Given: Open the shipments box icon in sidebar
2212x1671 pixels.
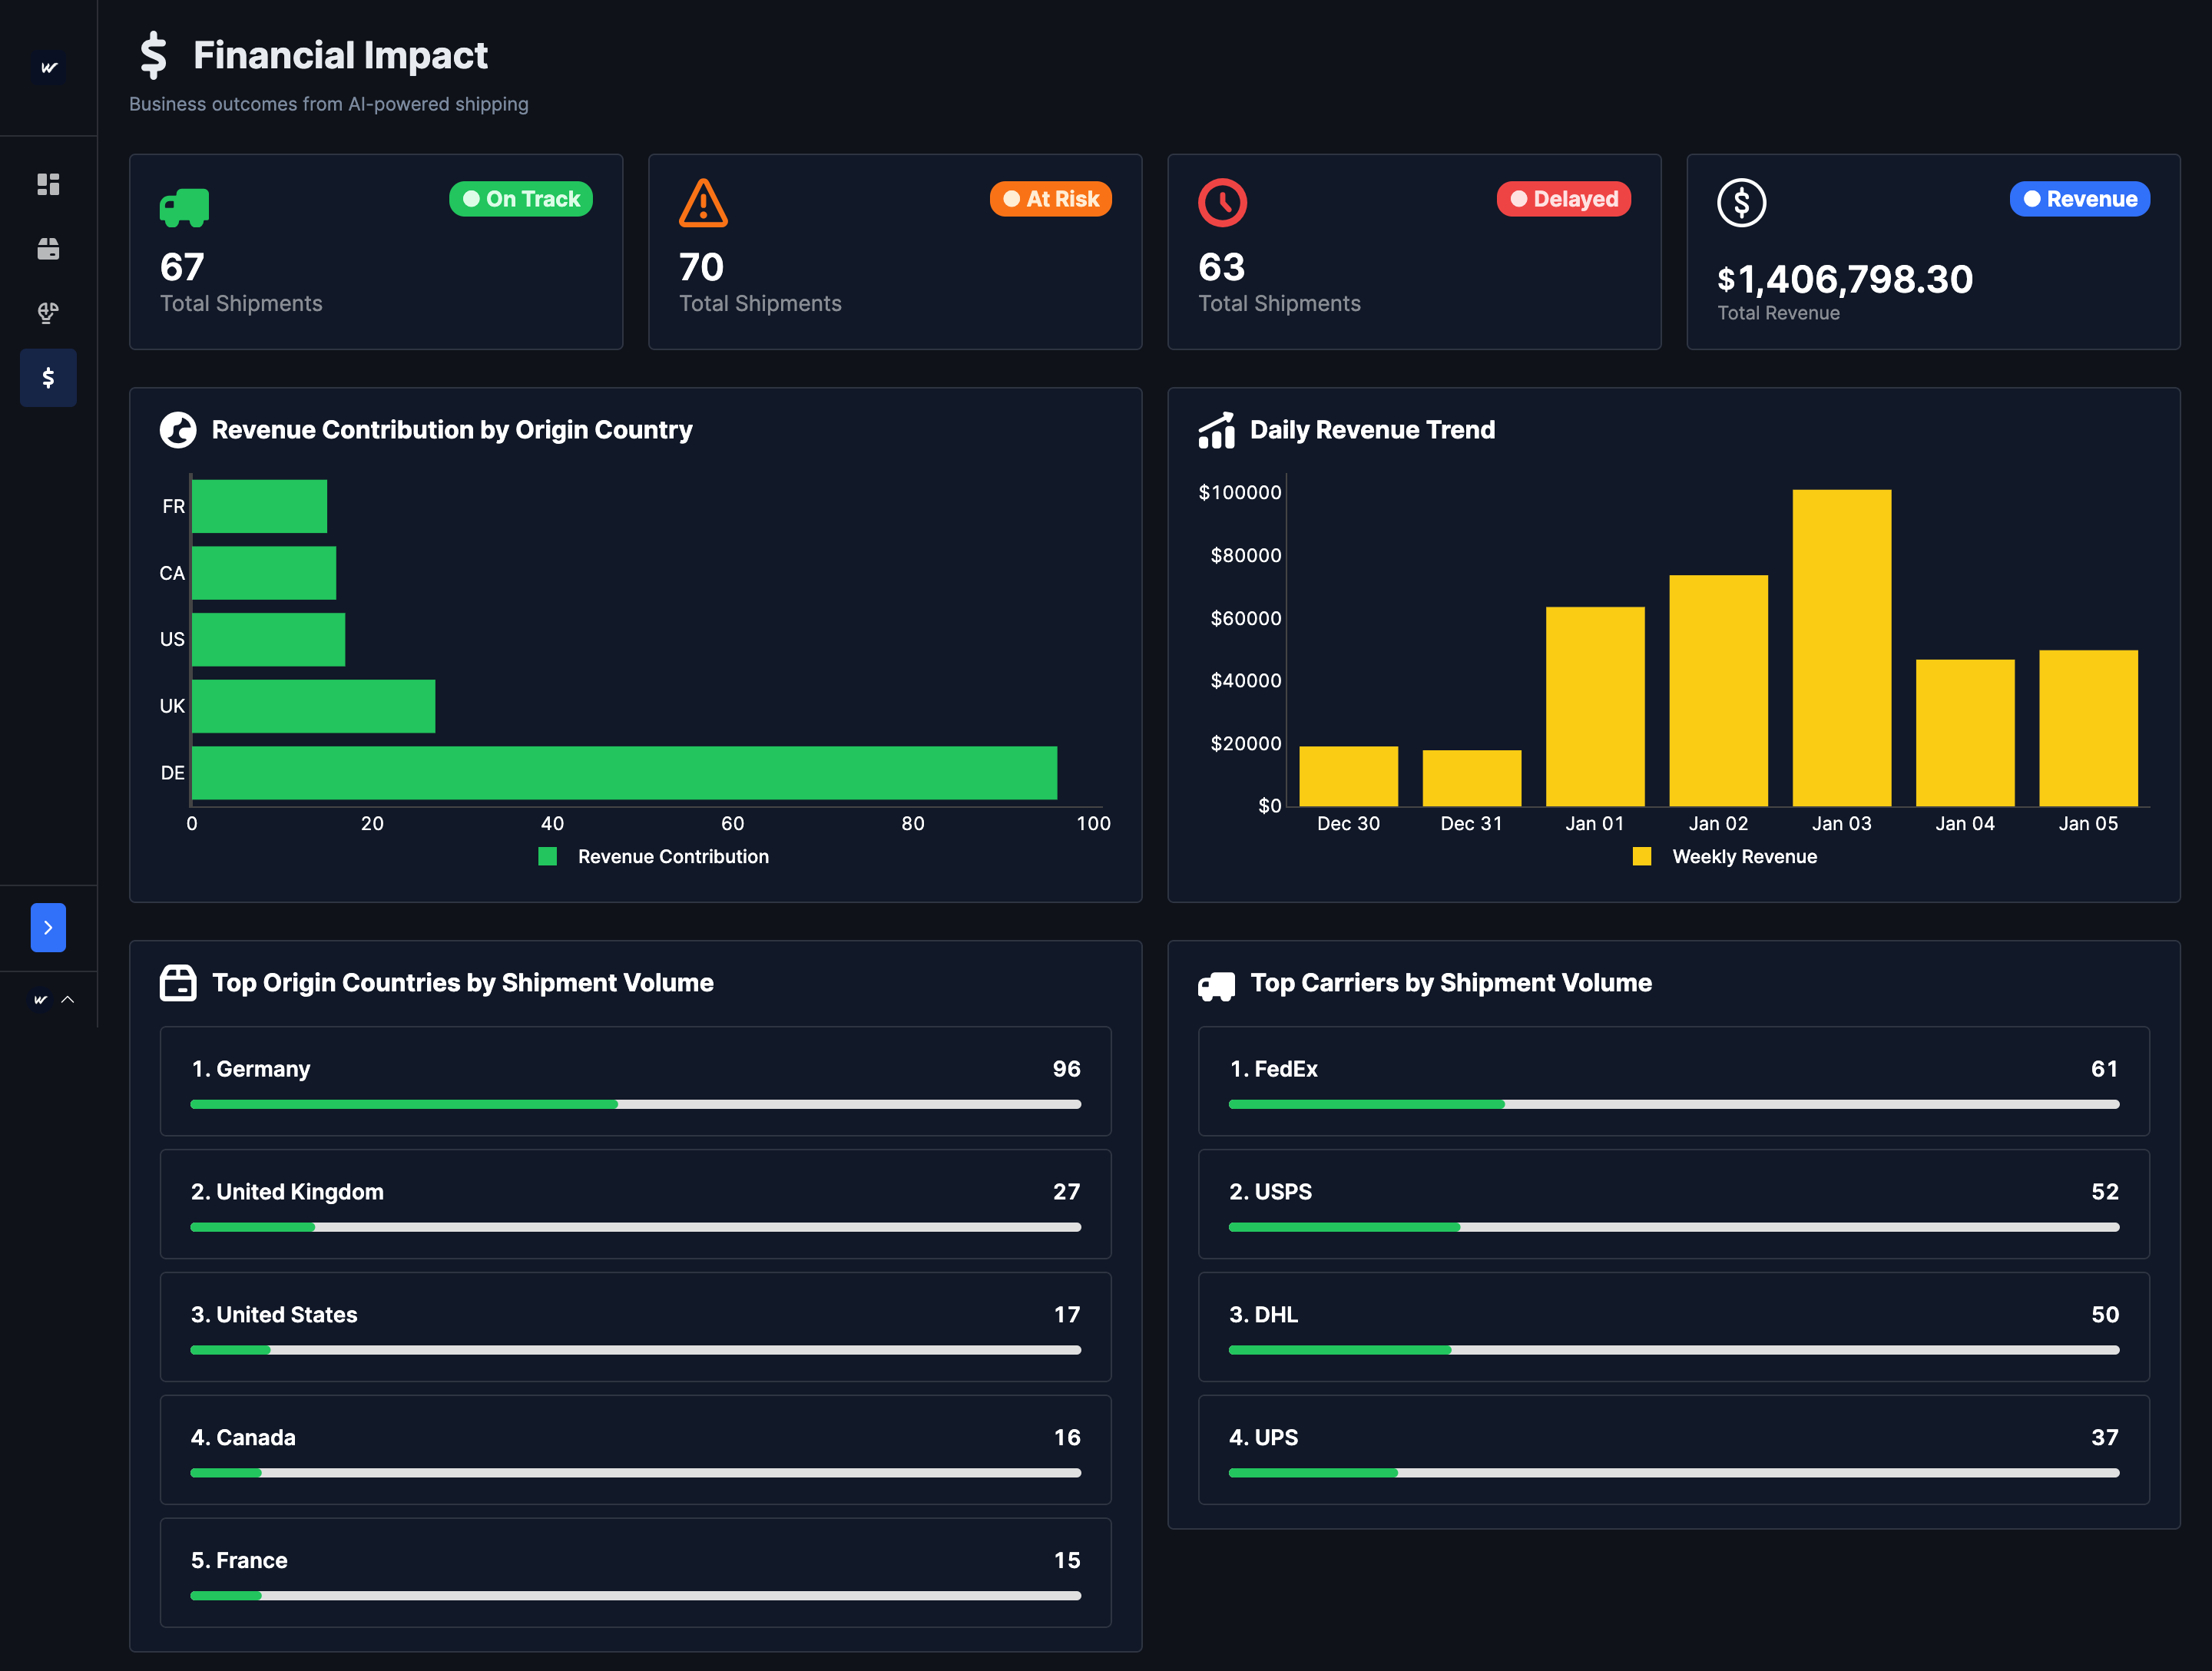Looking at the screenshot, I should (x=48, y=249).
